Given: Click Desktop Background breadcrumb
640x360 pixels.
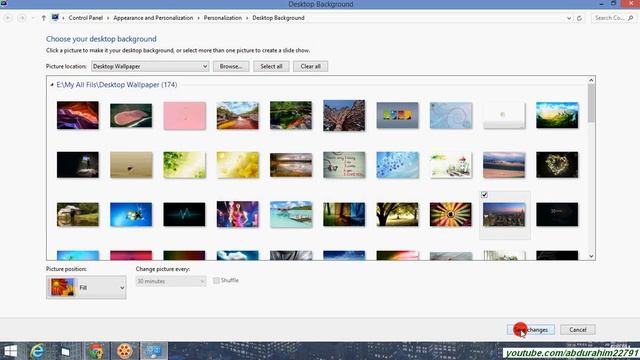Looking at the screenshot, I should pos(278,18).
